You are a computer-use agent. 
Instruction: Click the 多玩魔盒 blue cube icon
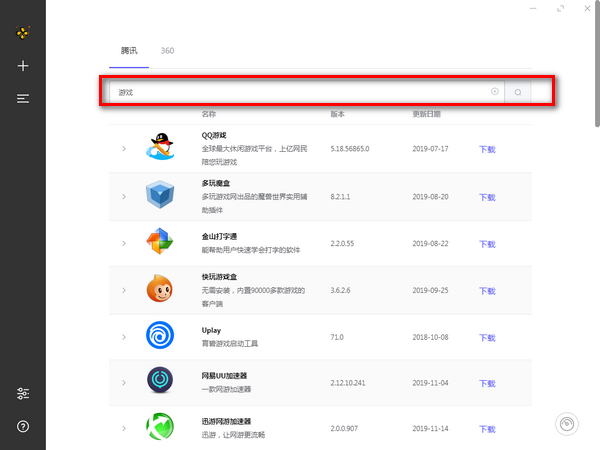(159, 195)
